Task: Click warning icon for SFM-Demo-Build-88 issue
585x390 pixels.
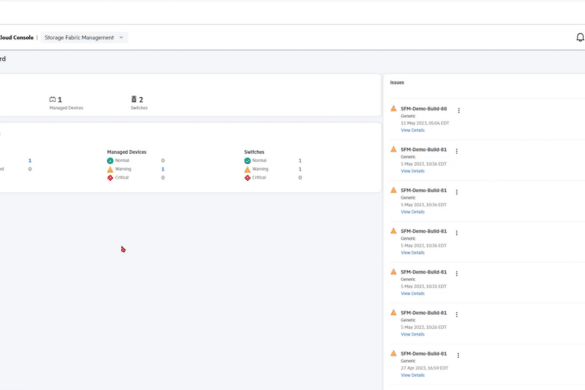Action: coord(393,109)
